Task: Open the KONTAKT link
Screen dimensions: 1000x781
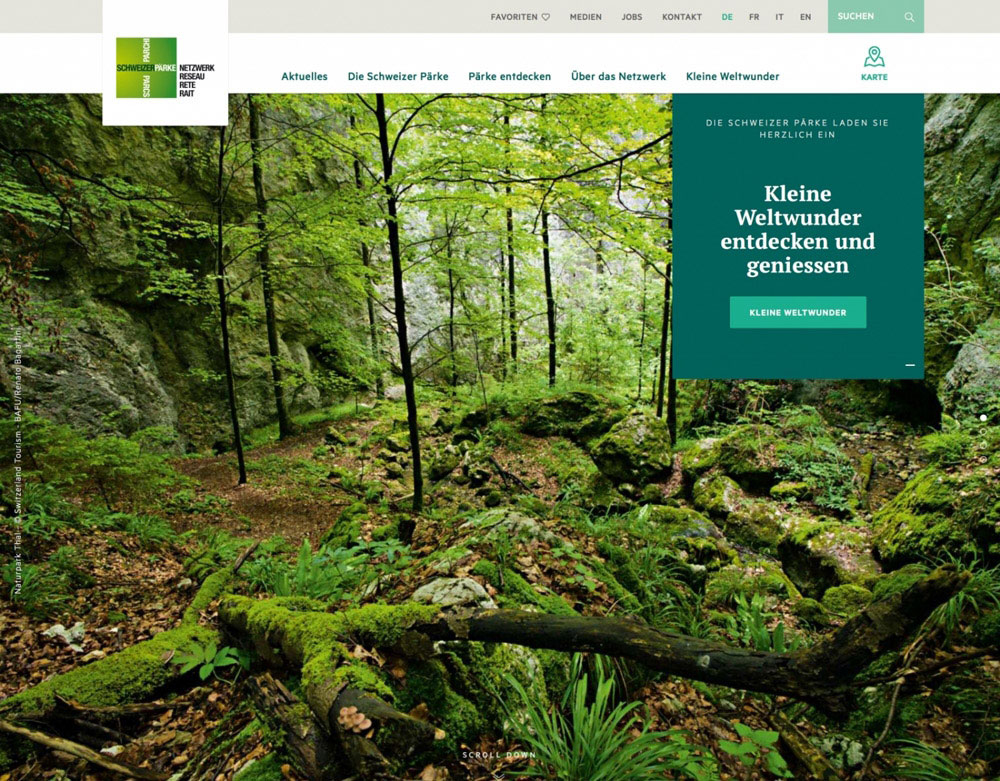Action: [681, 17]
